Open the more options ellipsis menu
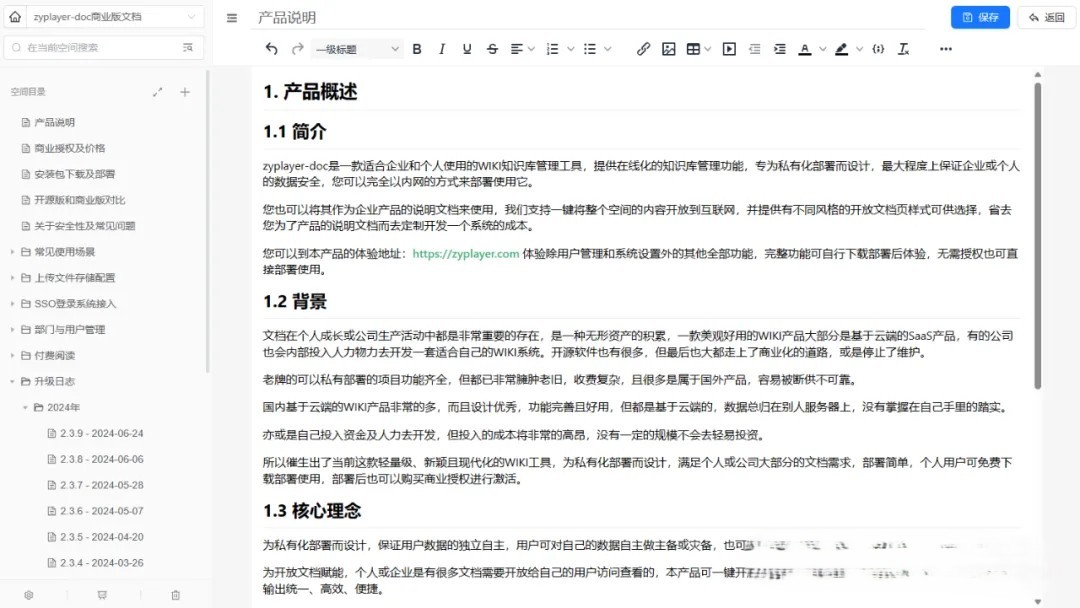 946,49
